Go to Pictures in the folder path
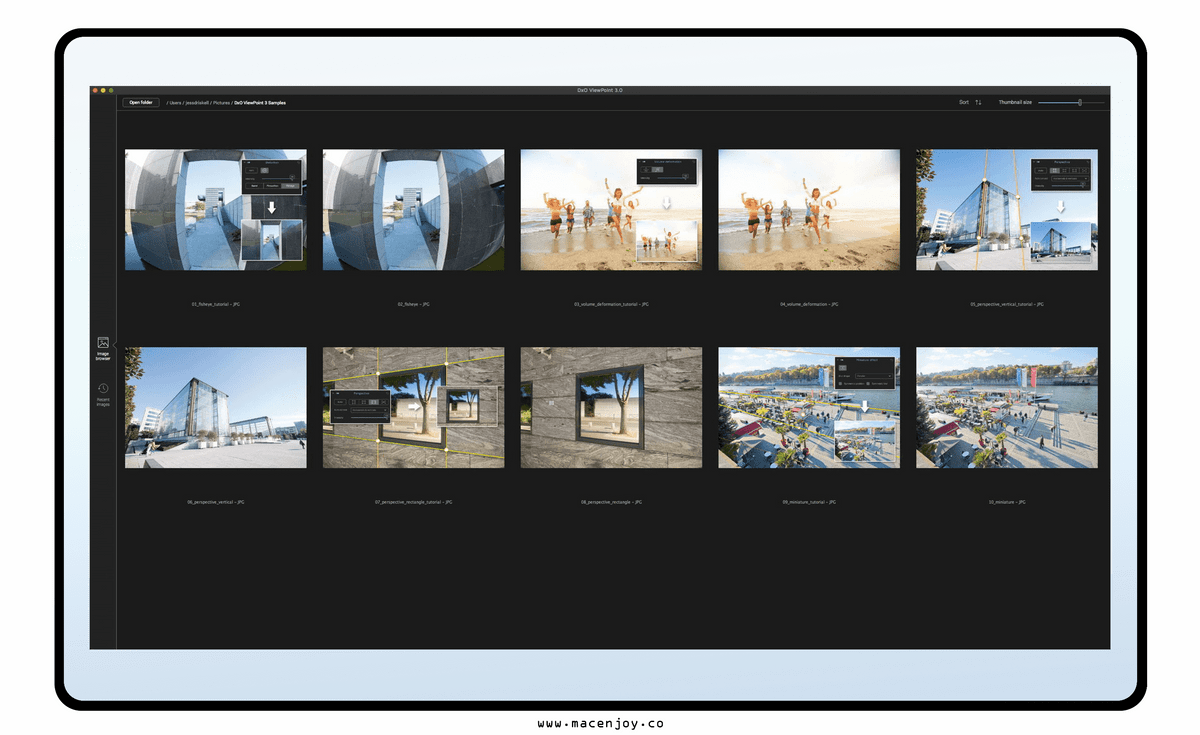 click(x=221, y=102)
